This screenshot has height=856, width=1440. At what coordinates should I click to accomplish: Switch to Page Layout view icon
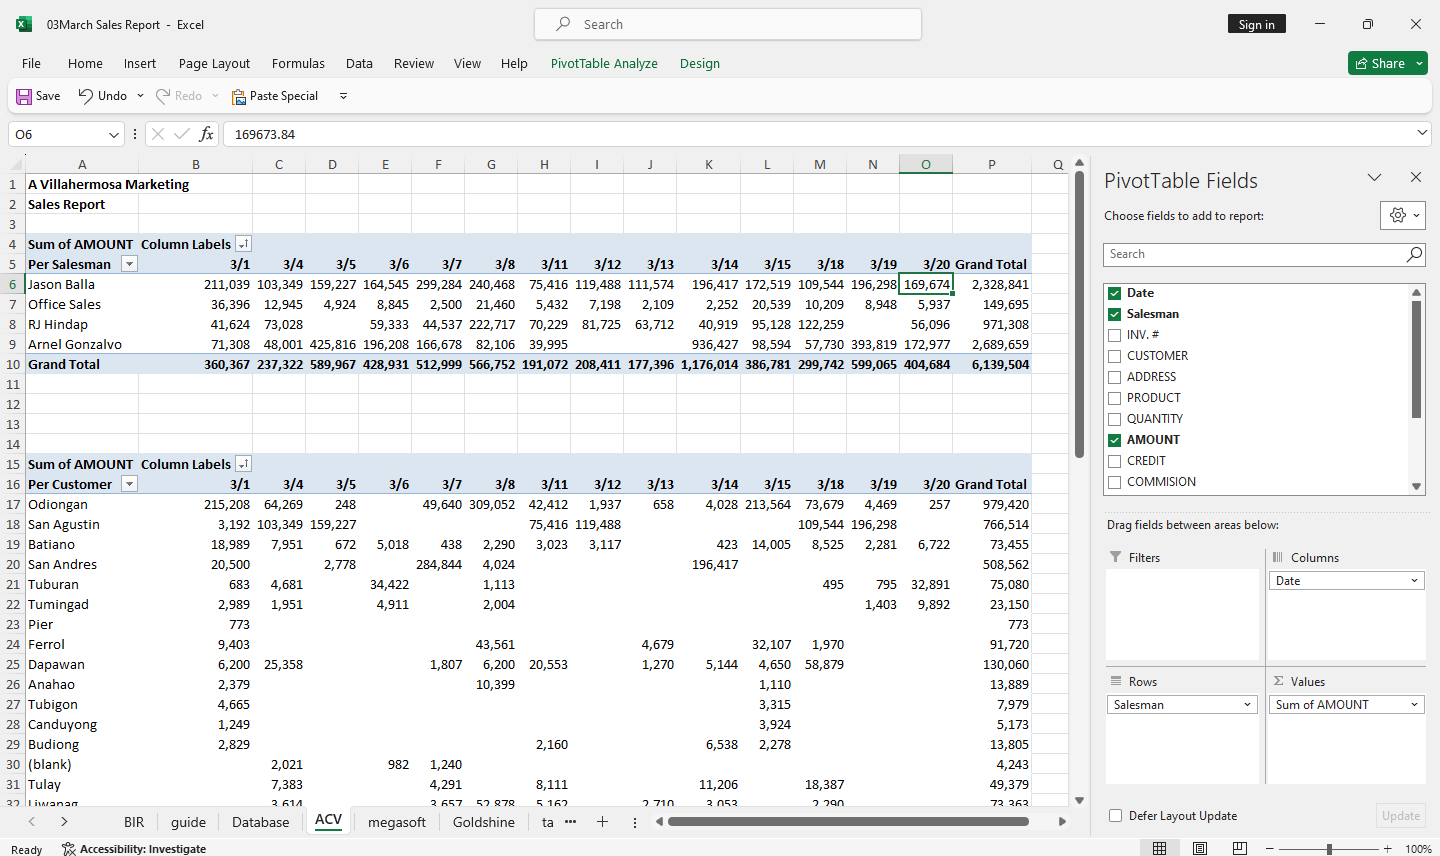click(x=1200, y=848)
